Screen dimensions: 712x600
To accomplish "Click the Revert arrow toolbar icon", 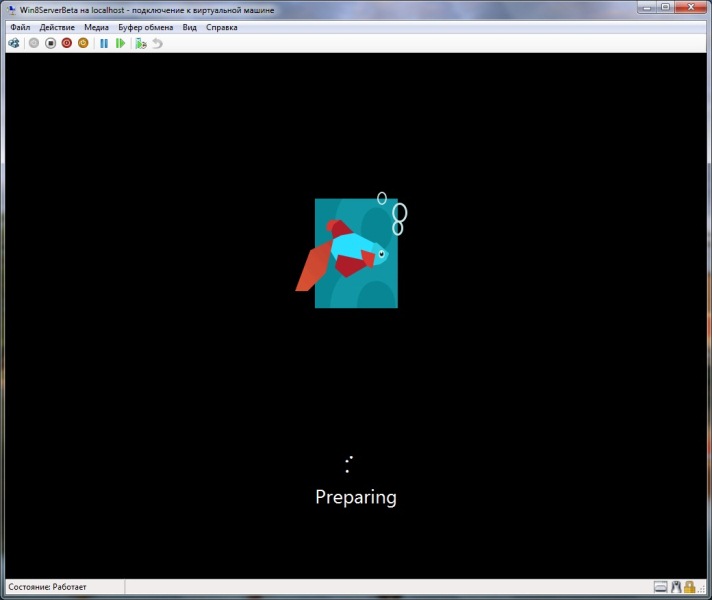I will coord(157,44).
